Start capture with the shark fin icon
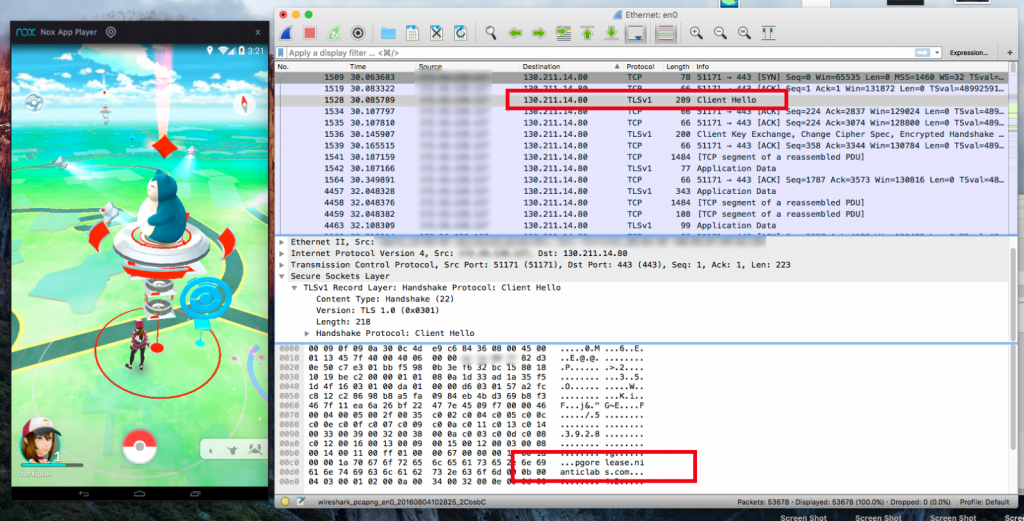Viewport: 1024px width, 521px height. pos(286,33)
